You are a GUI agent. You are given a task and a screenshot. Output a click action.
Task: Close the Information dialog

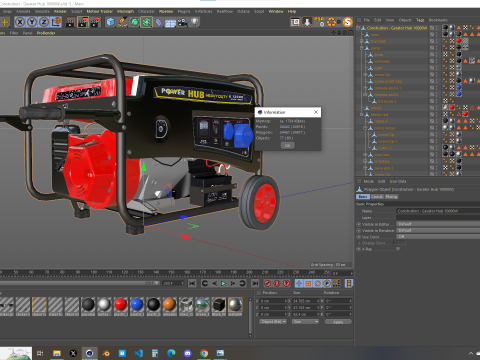coord(316,112)
